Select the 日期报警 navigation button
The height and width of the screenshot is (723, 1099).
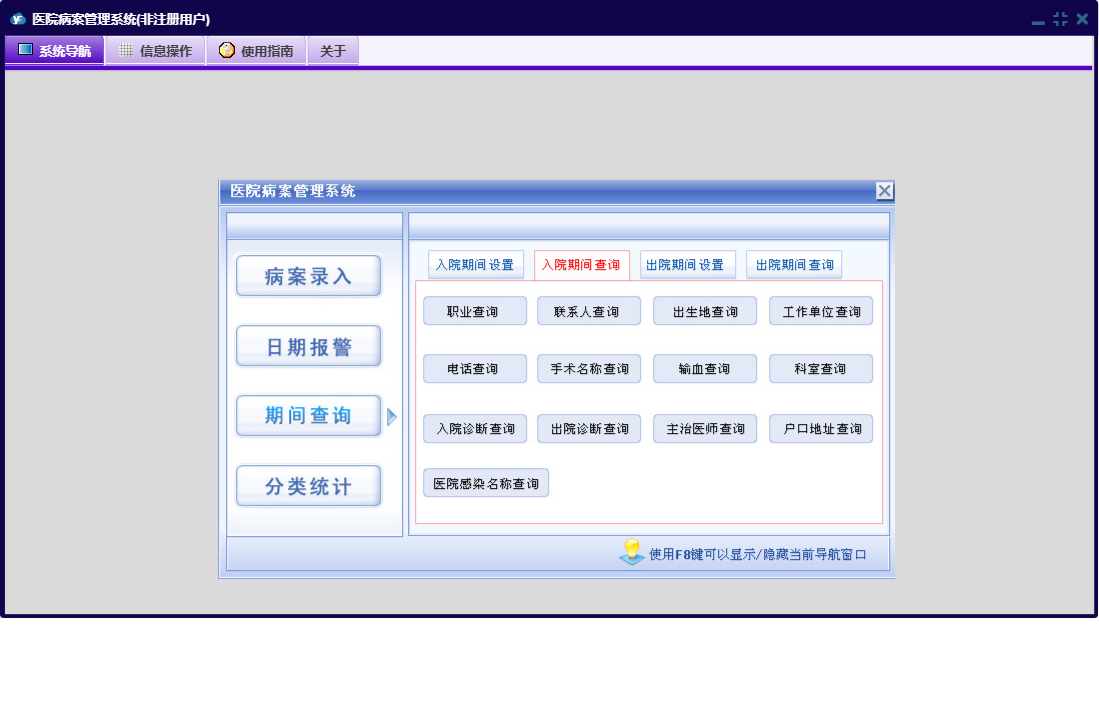tap(308, 346)
